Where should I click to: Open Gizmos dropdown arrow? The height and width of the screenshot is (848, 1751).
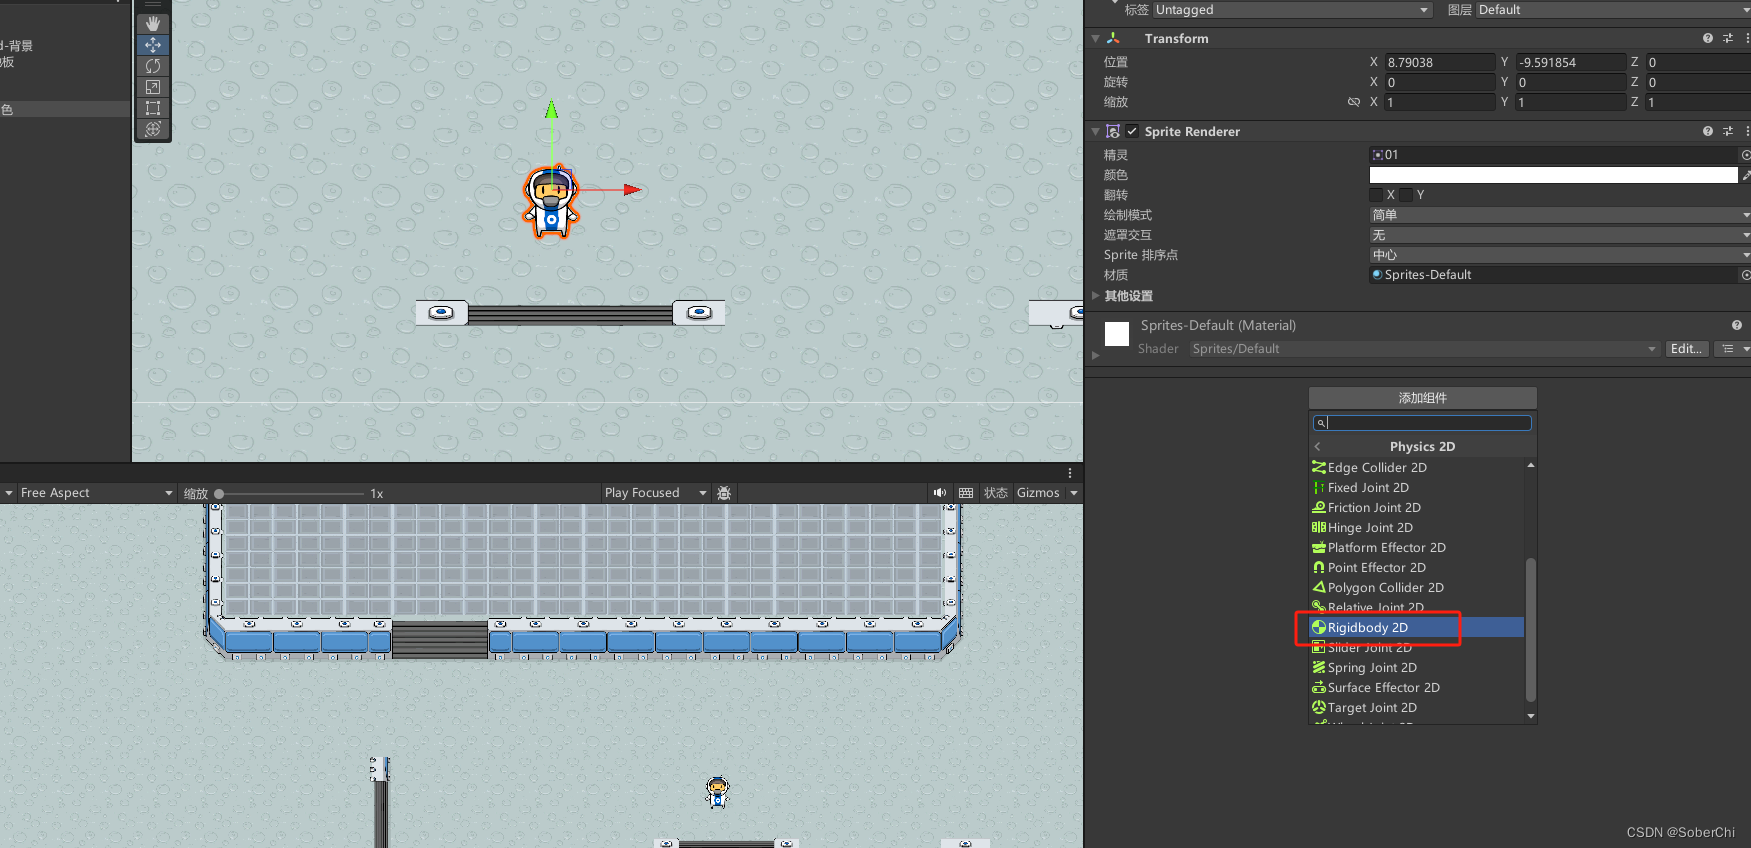click(x=1074, y=493)
